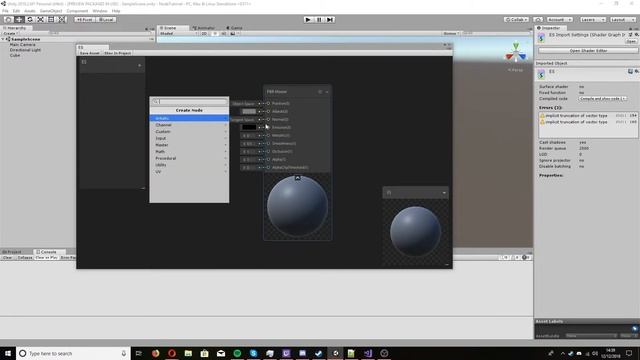The width and height of the screenshot is (640, 360).
Task: Select Main Camera in Hierarchy
Action: 22,44
